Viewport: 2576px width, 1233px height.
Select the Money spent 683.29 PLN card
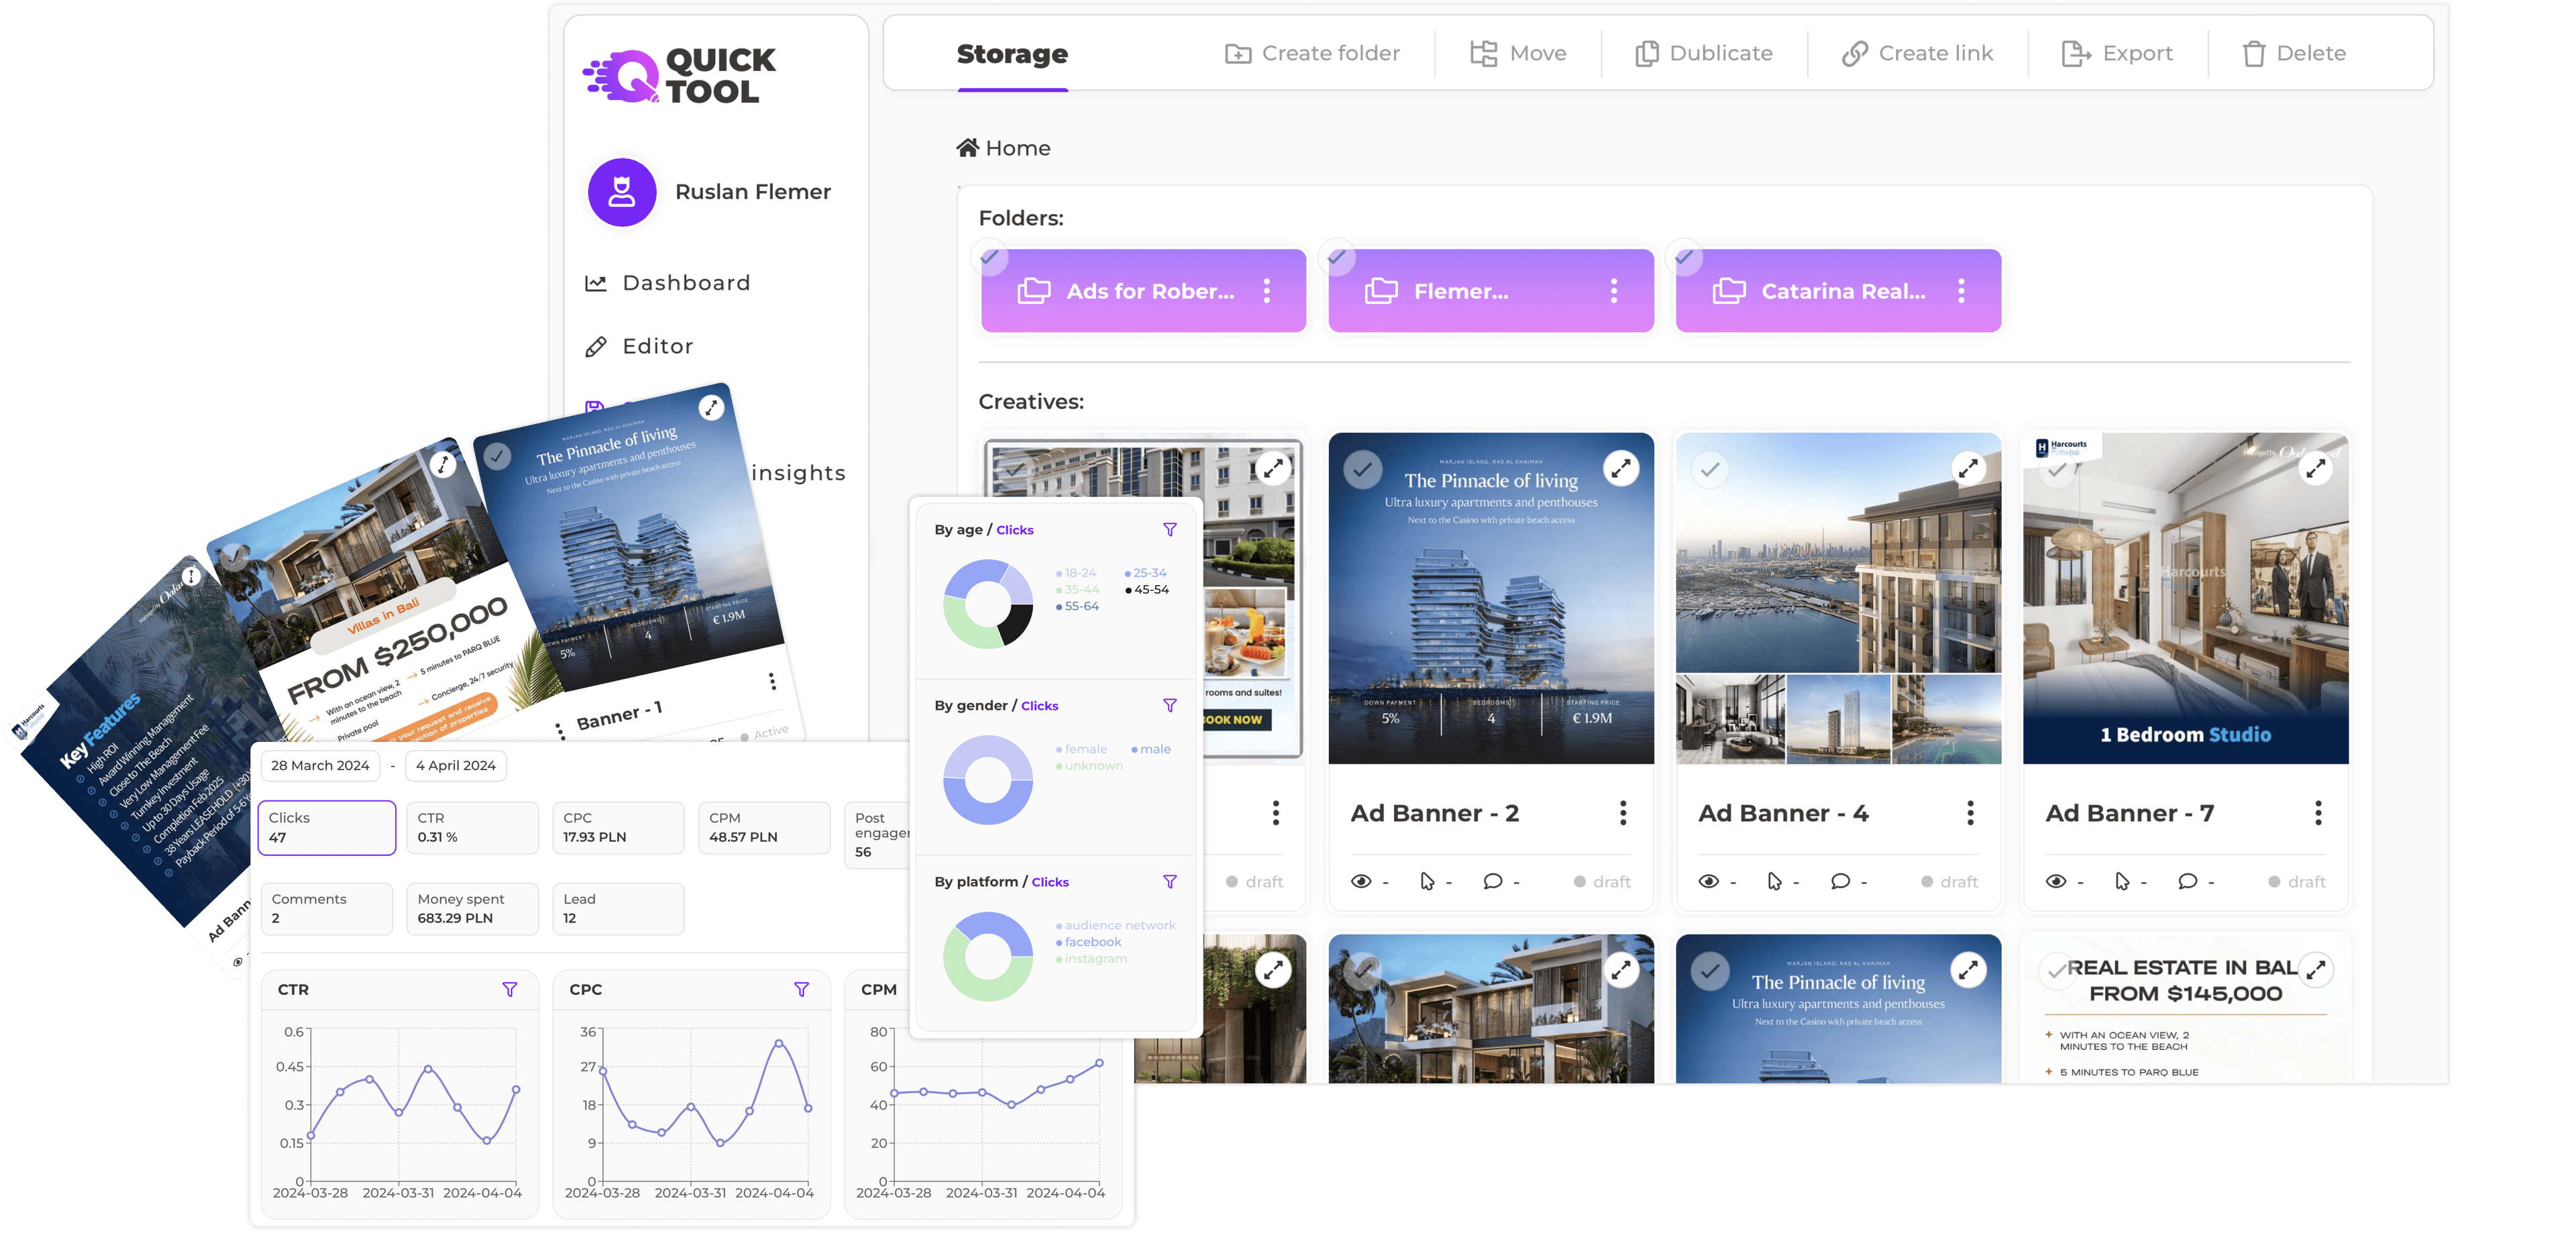tap(472, 909)
